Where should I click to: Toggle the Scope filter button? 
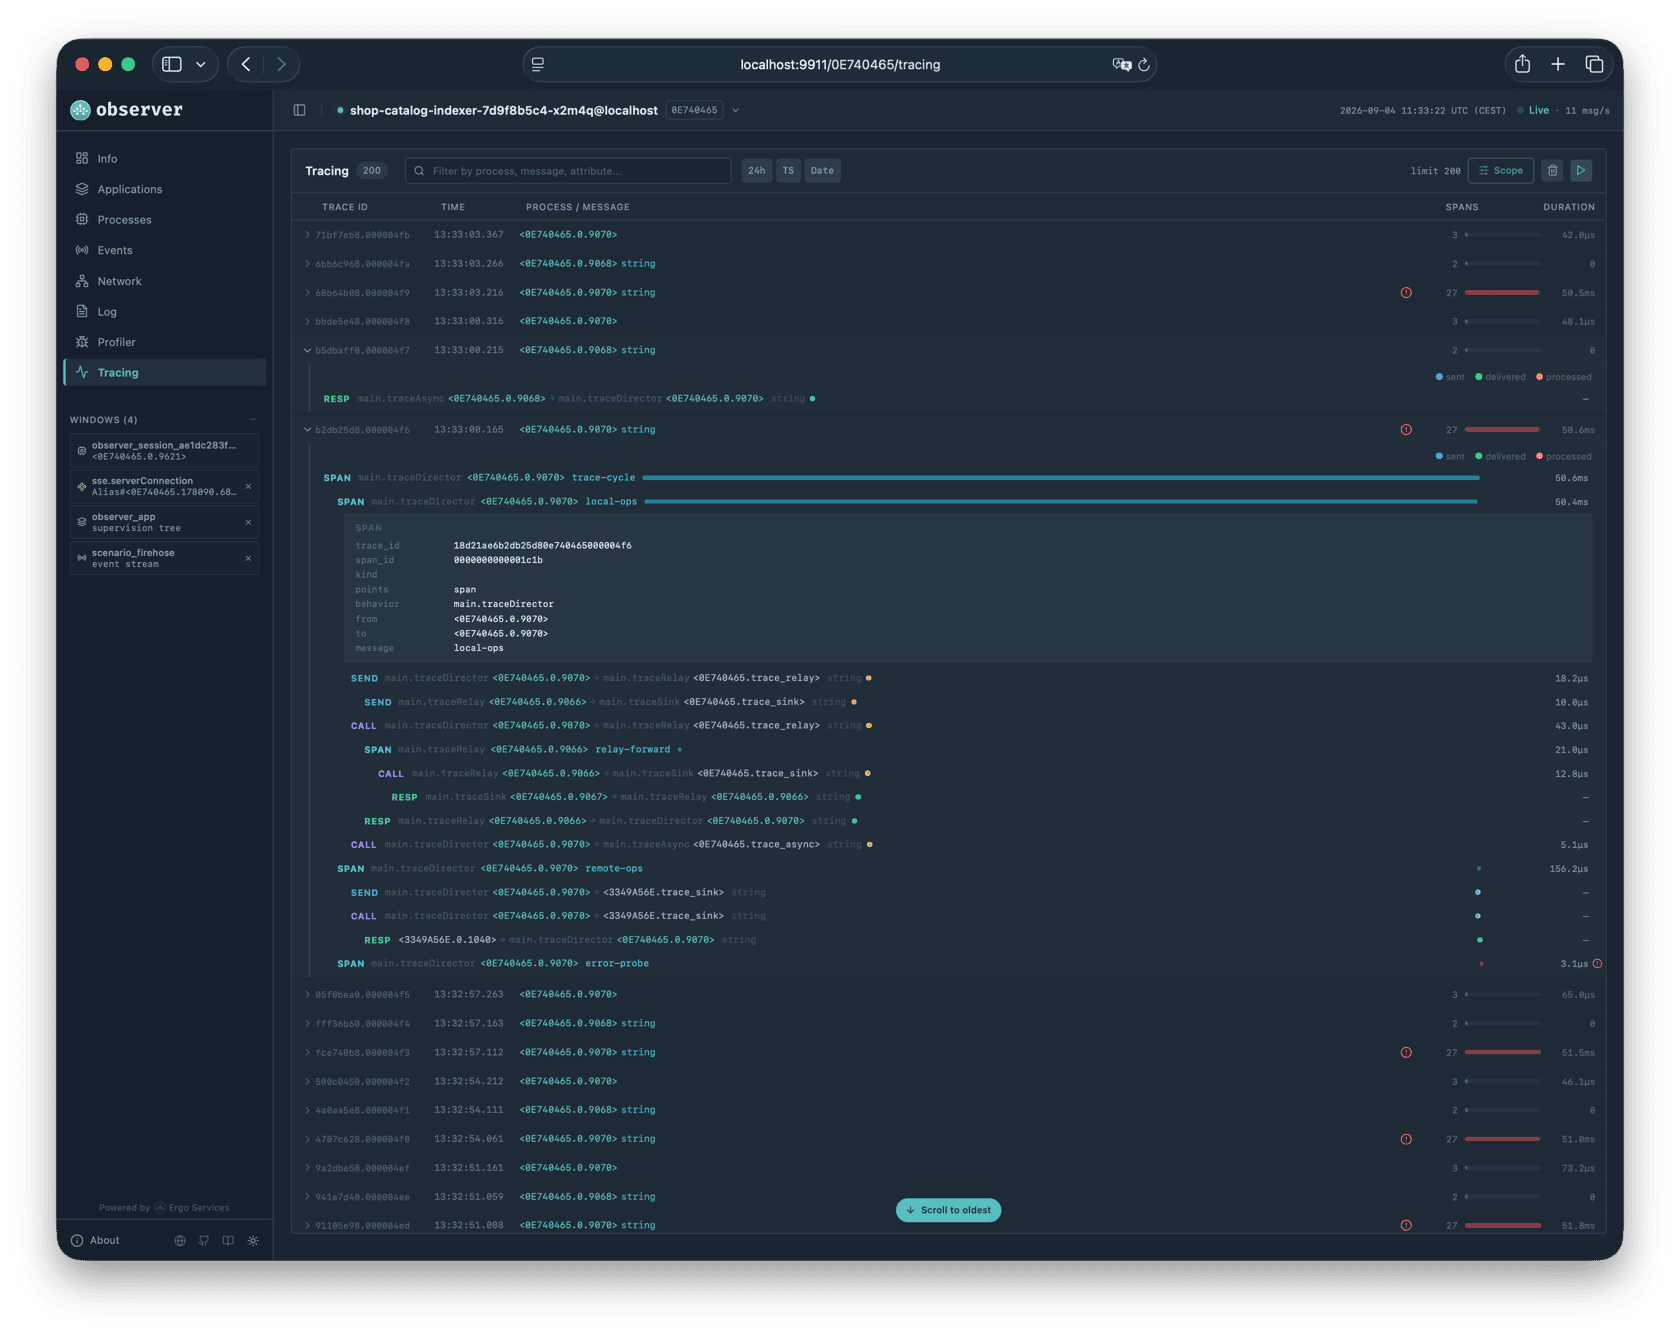click(1501, 171)
